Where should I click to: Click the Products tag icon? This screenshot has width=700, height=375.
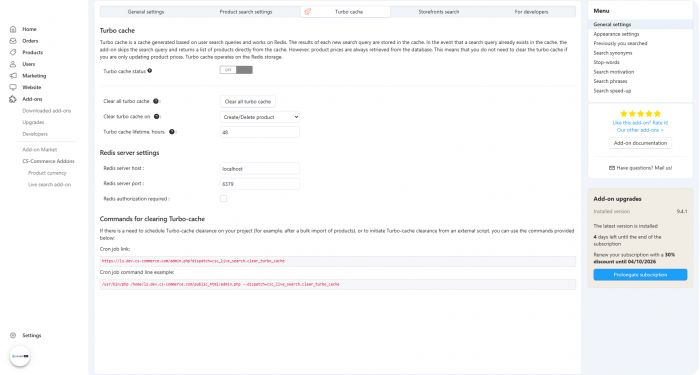tap(13, 52)
